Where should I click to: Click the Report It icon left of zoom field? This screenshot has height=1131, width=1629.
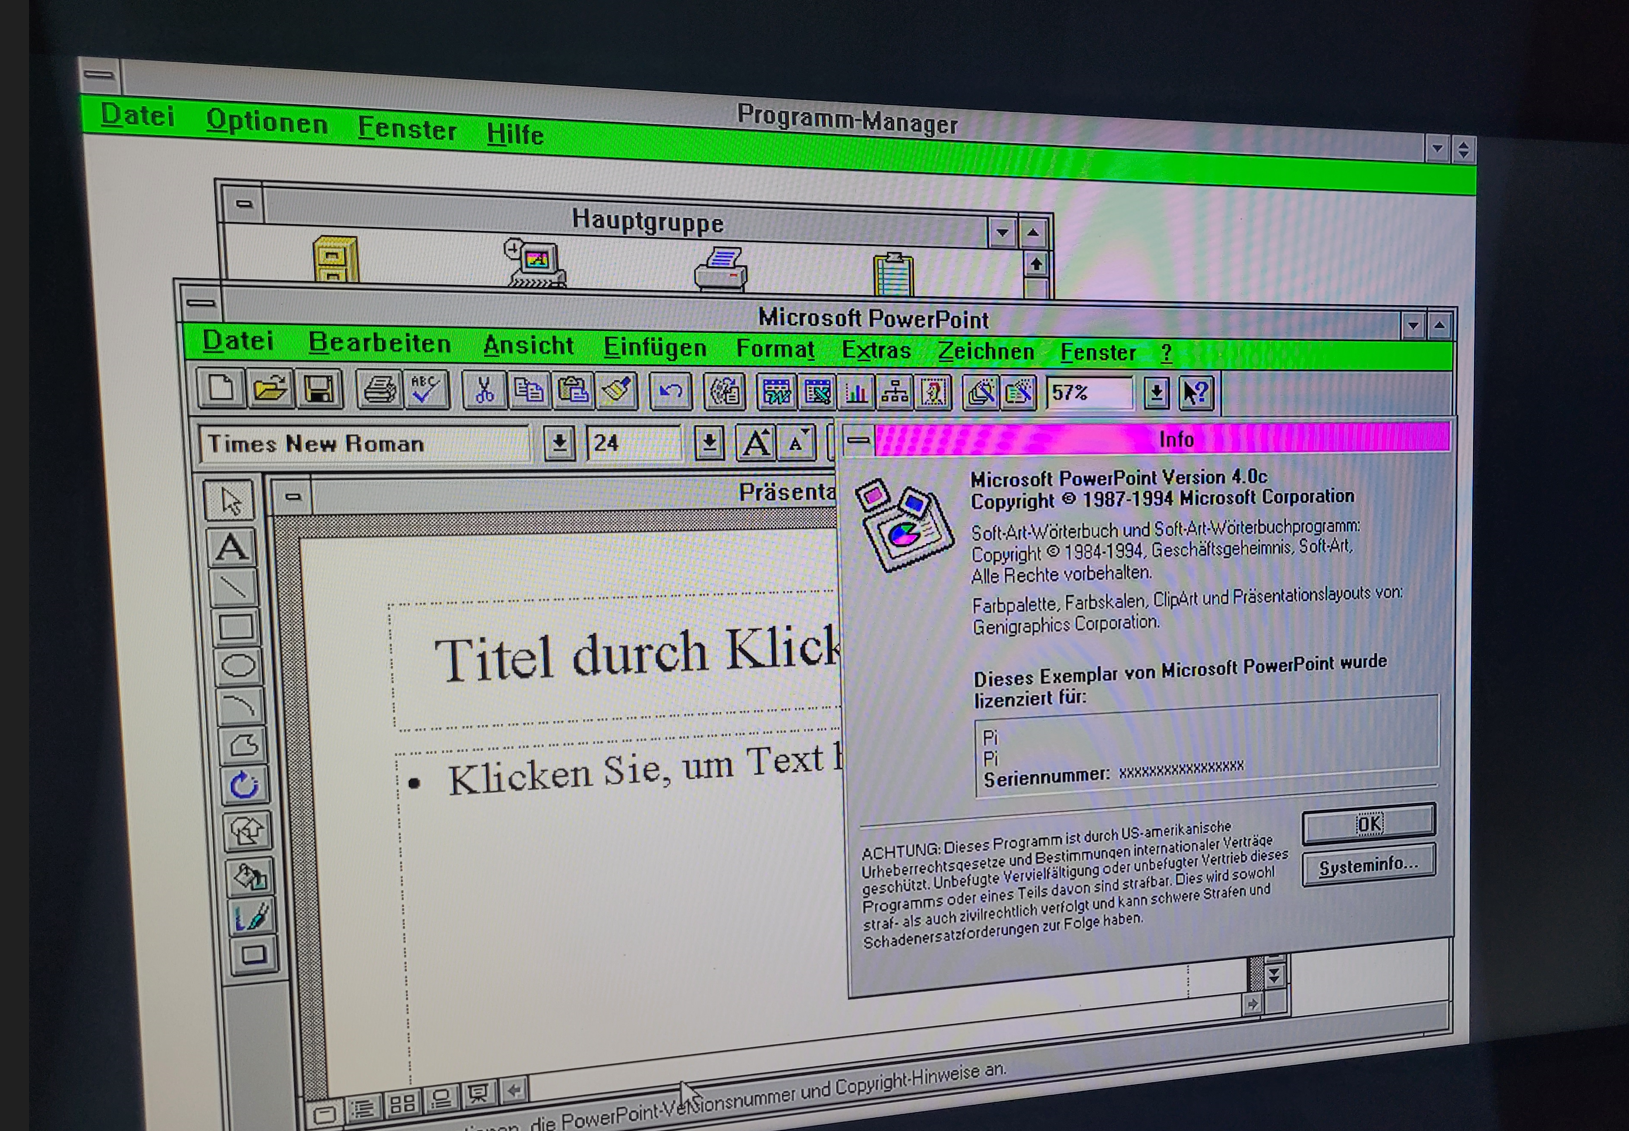pos(1018,393)
